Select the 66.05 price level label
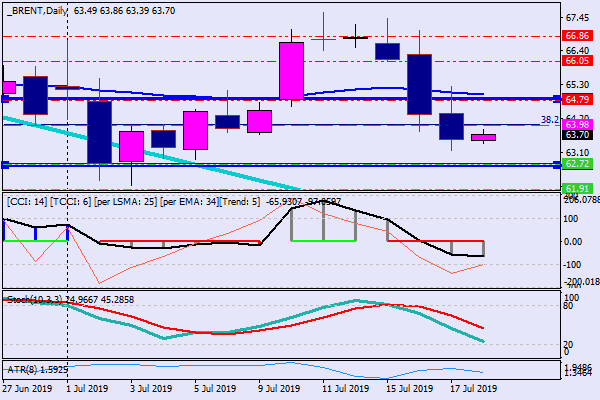The width and height of the screenshot is (600, 400). pos(577,61)
